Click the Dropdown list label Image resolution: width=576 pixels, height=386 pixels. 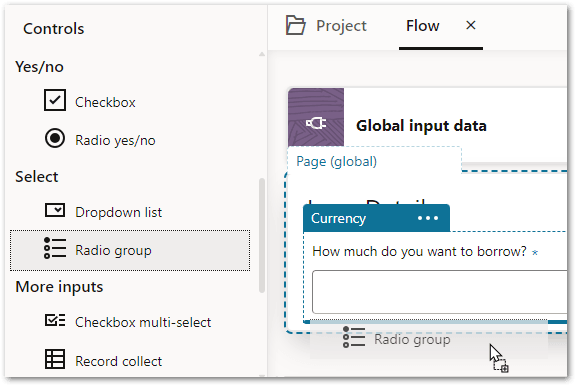(118, 212)
